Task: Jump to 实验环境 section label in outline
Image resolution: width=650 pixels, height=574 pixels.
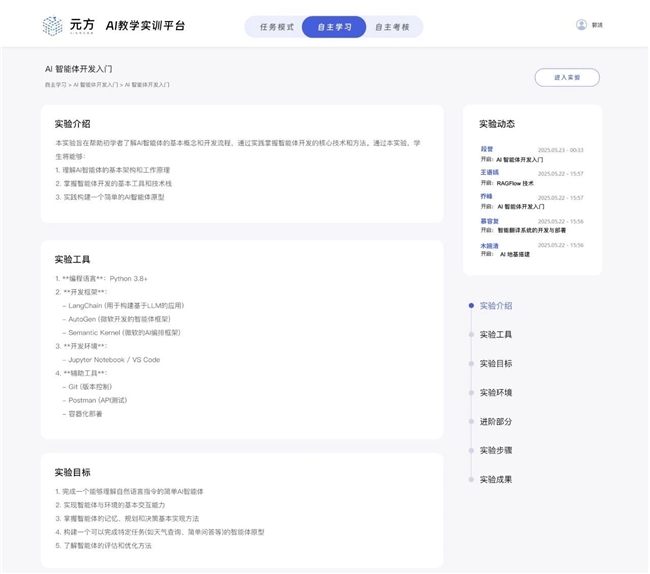Action: pos(496,393)
